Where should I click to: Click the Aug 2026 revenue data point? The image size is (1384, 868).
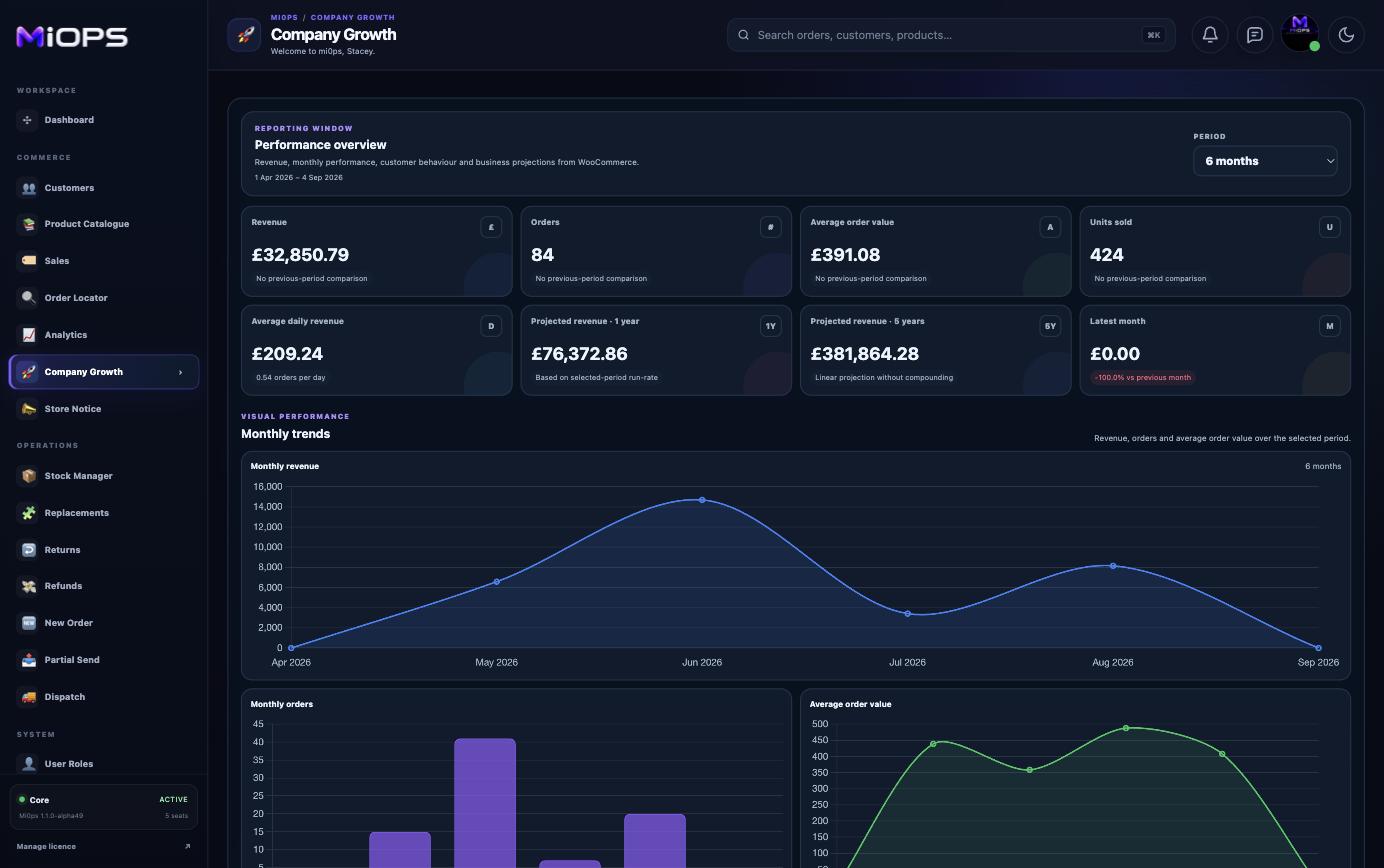pyautogui.click(x=1113, y=566)
